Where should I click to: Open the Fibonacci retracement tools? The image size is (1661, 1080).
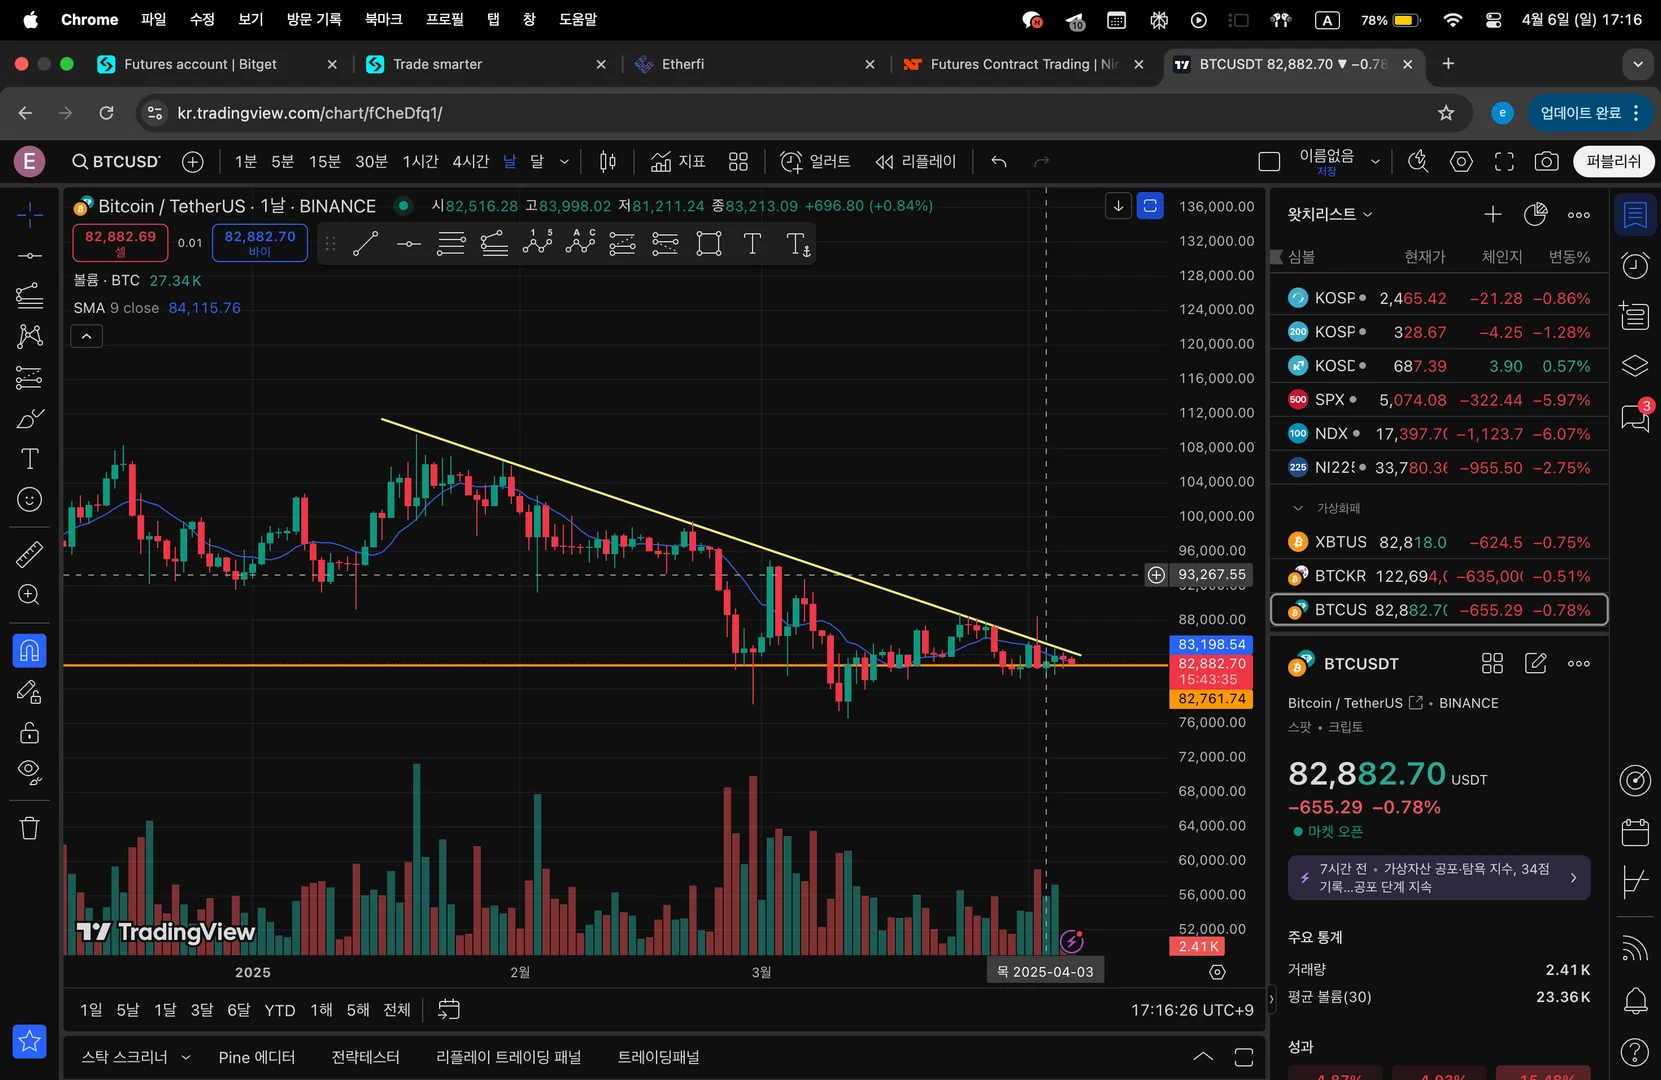pos(30,296)
